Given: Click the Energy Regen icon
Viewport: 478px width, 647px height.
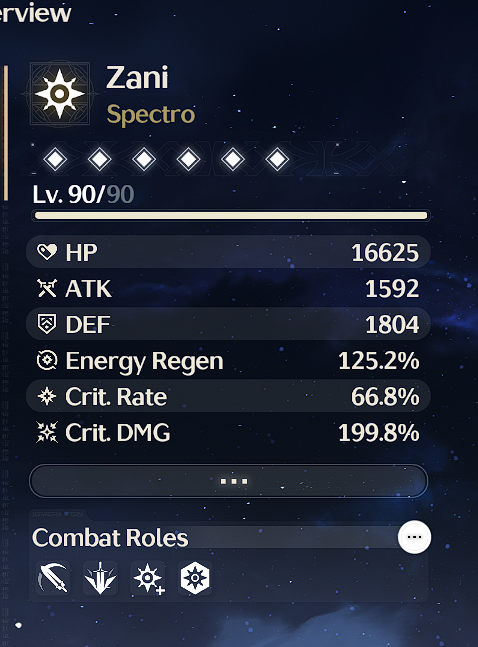Looking at the screenshot, I should click(47, 360).
